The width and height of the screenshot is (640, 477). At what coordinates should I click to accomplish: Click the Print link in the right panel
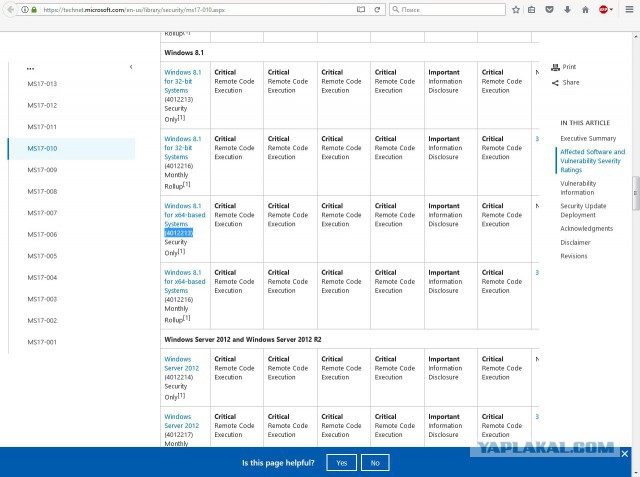(x=564, y=67)
